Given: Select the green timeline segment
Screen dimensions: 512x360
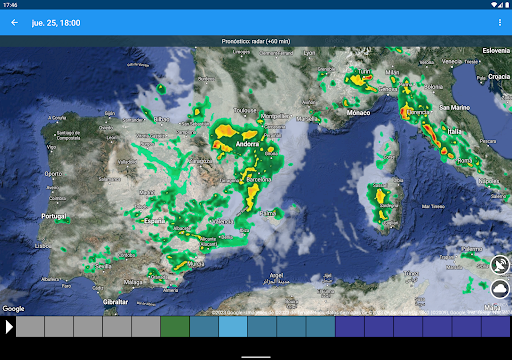Looking at the screenshot, I should point(175,327).
